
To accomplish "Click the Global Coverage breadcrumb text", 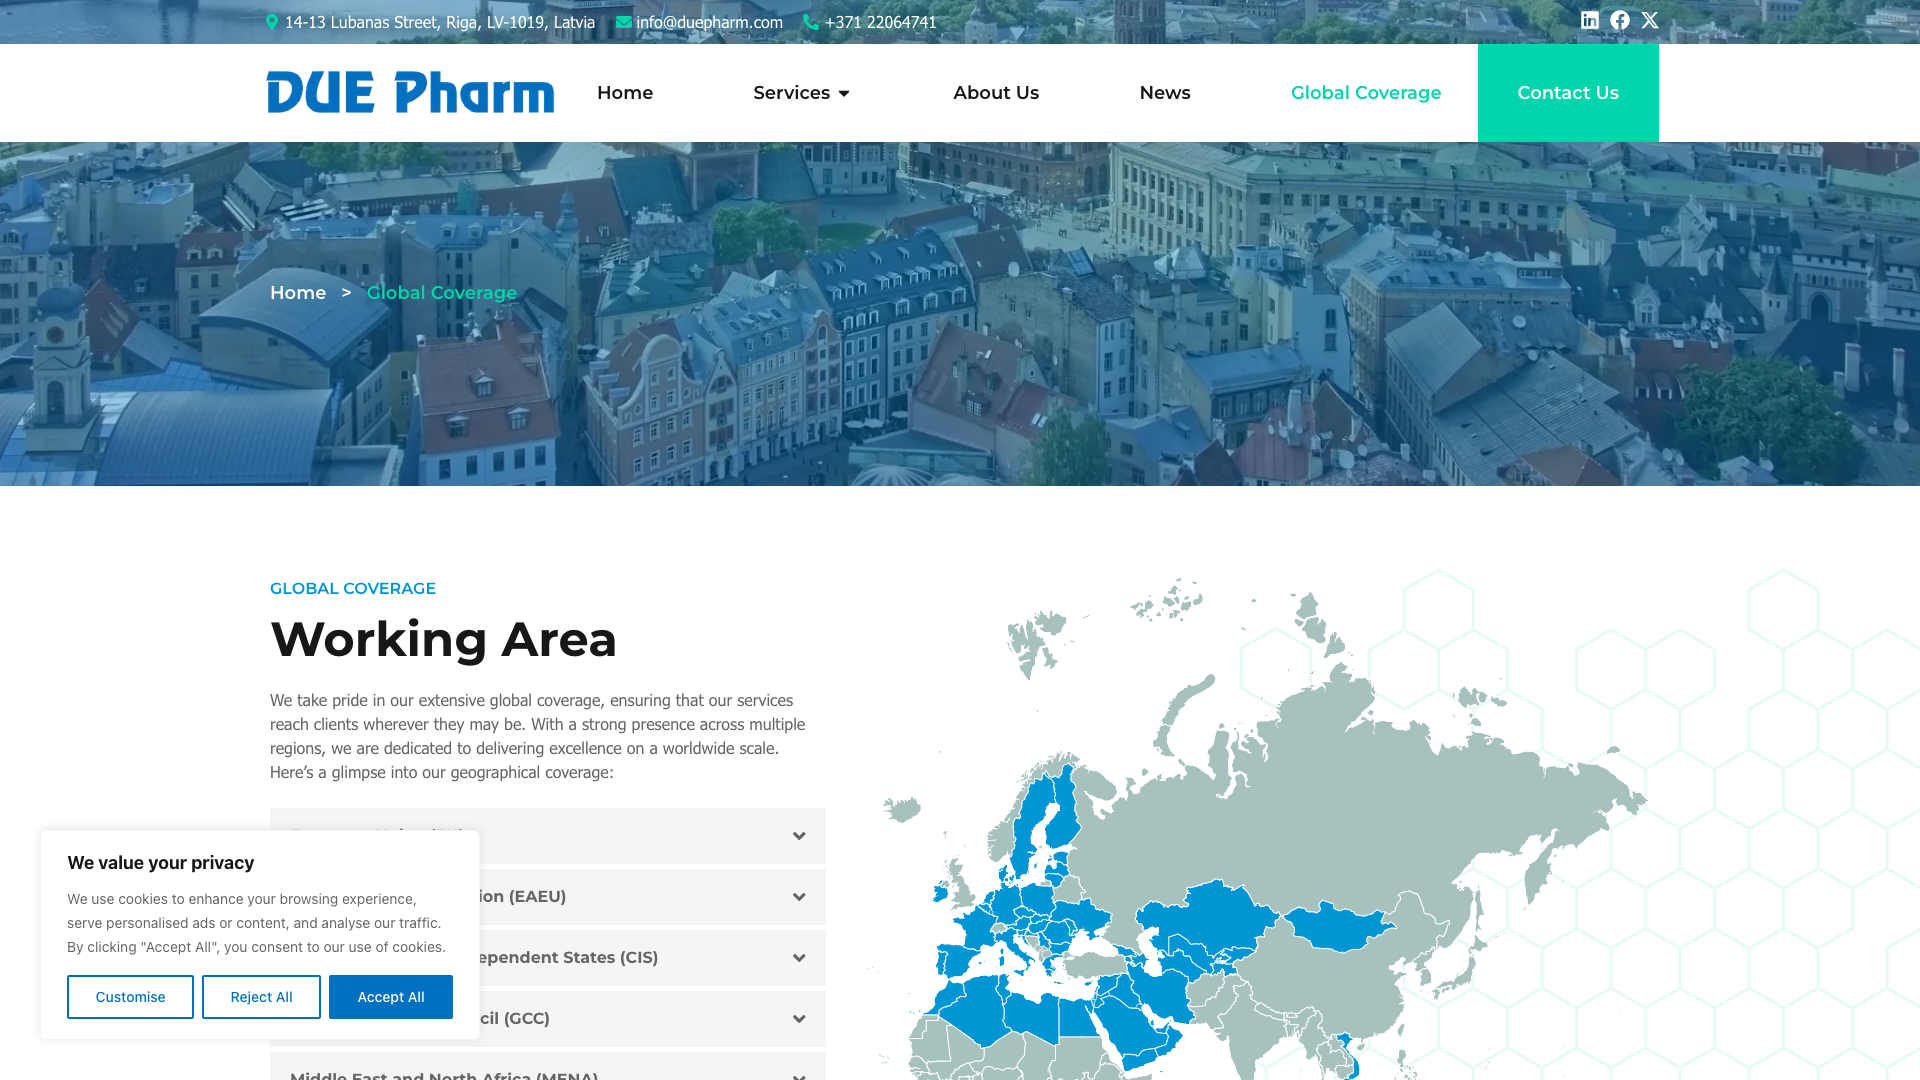I will (442, 293).
